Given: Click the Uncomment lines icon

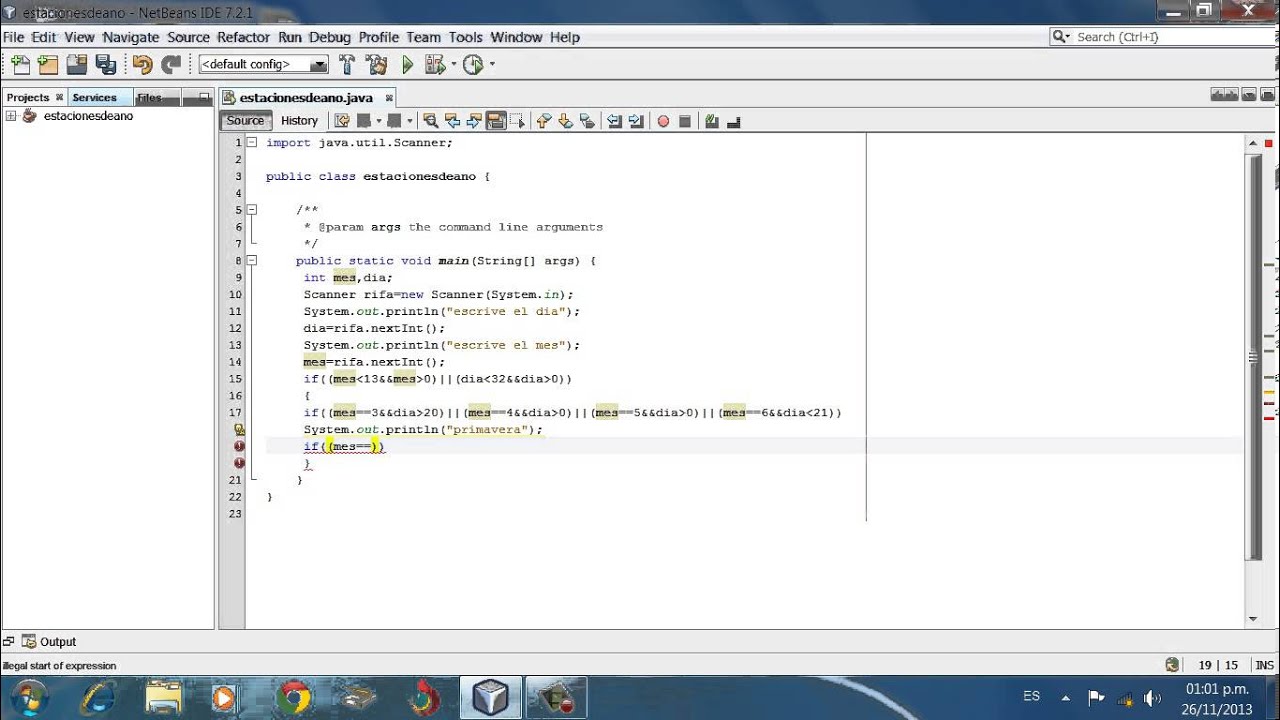Looking at the screenshot, I should click(x=733, y=121).
